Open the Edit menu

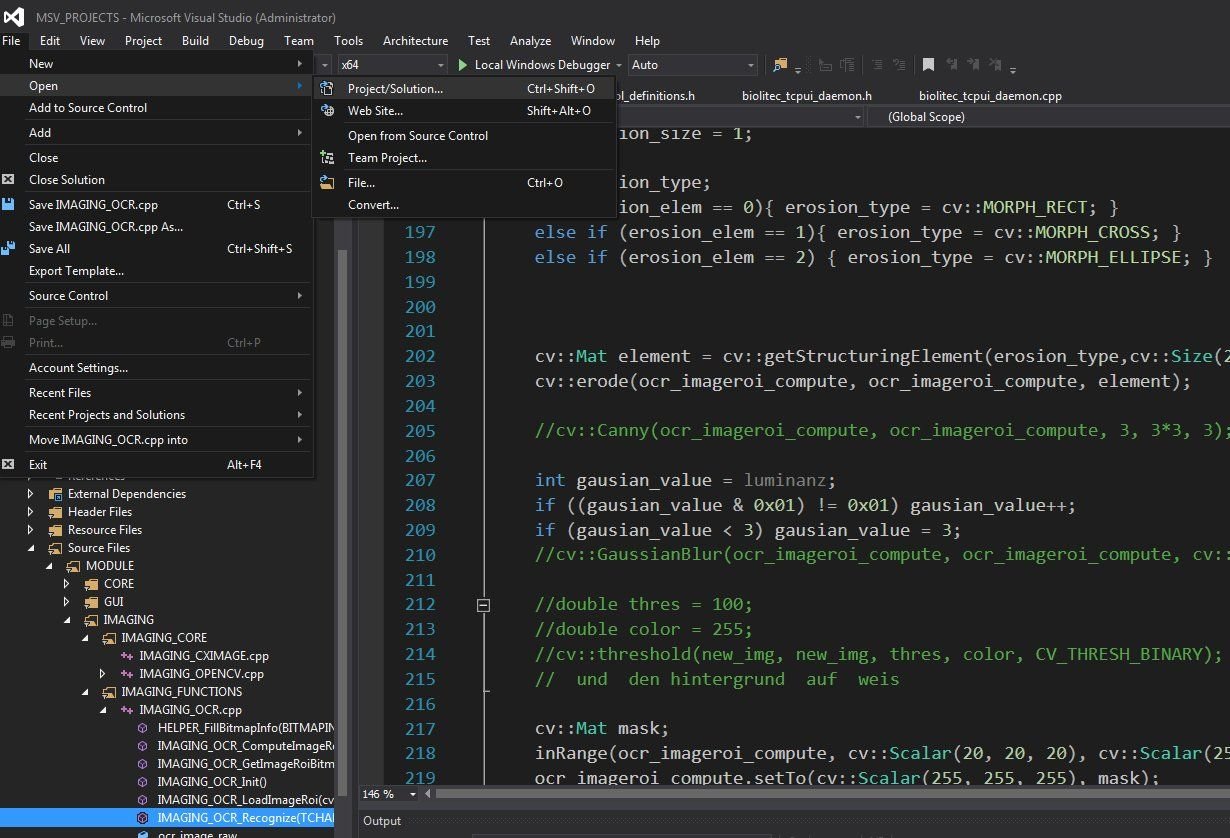tap(50, 41)
